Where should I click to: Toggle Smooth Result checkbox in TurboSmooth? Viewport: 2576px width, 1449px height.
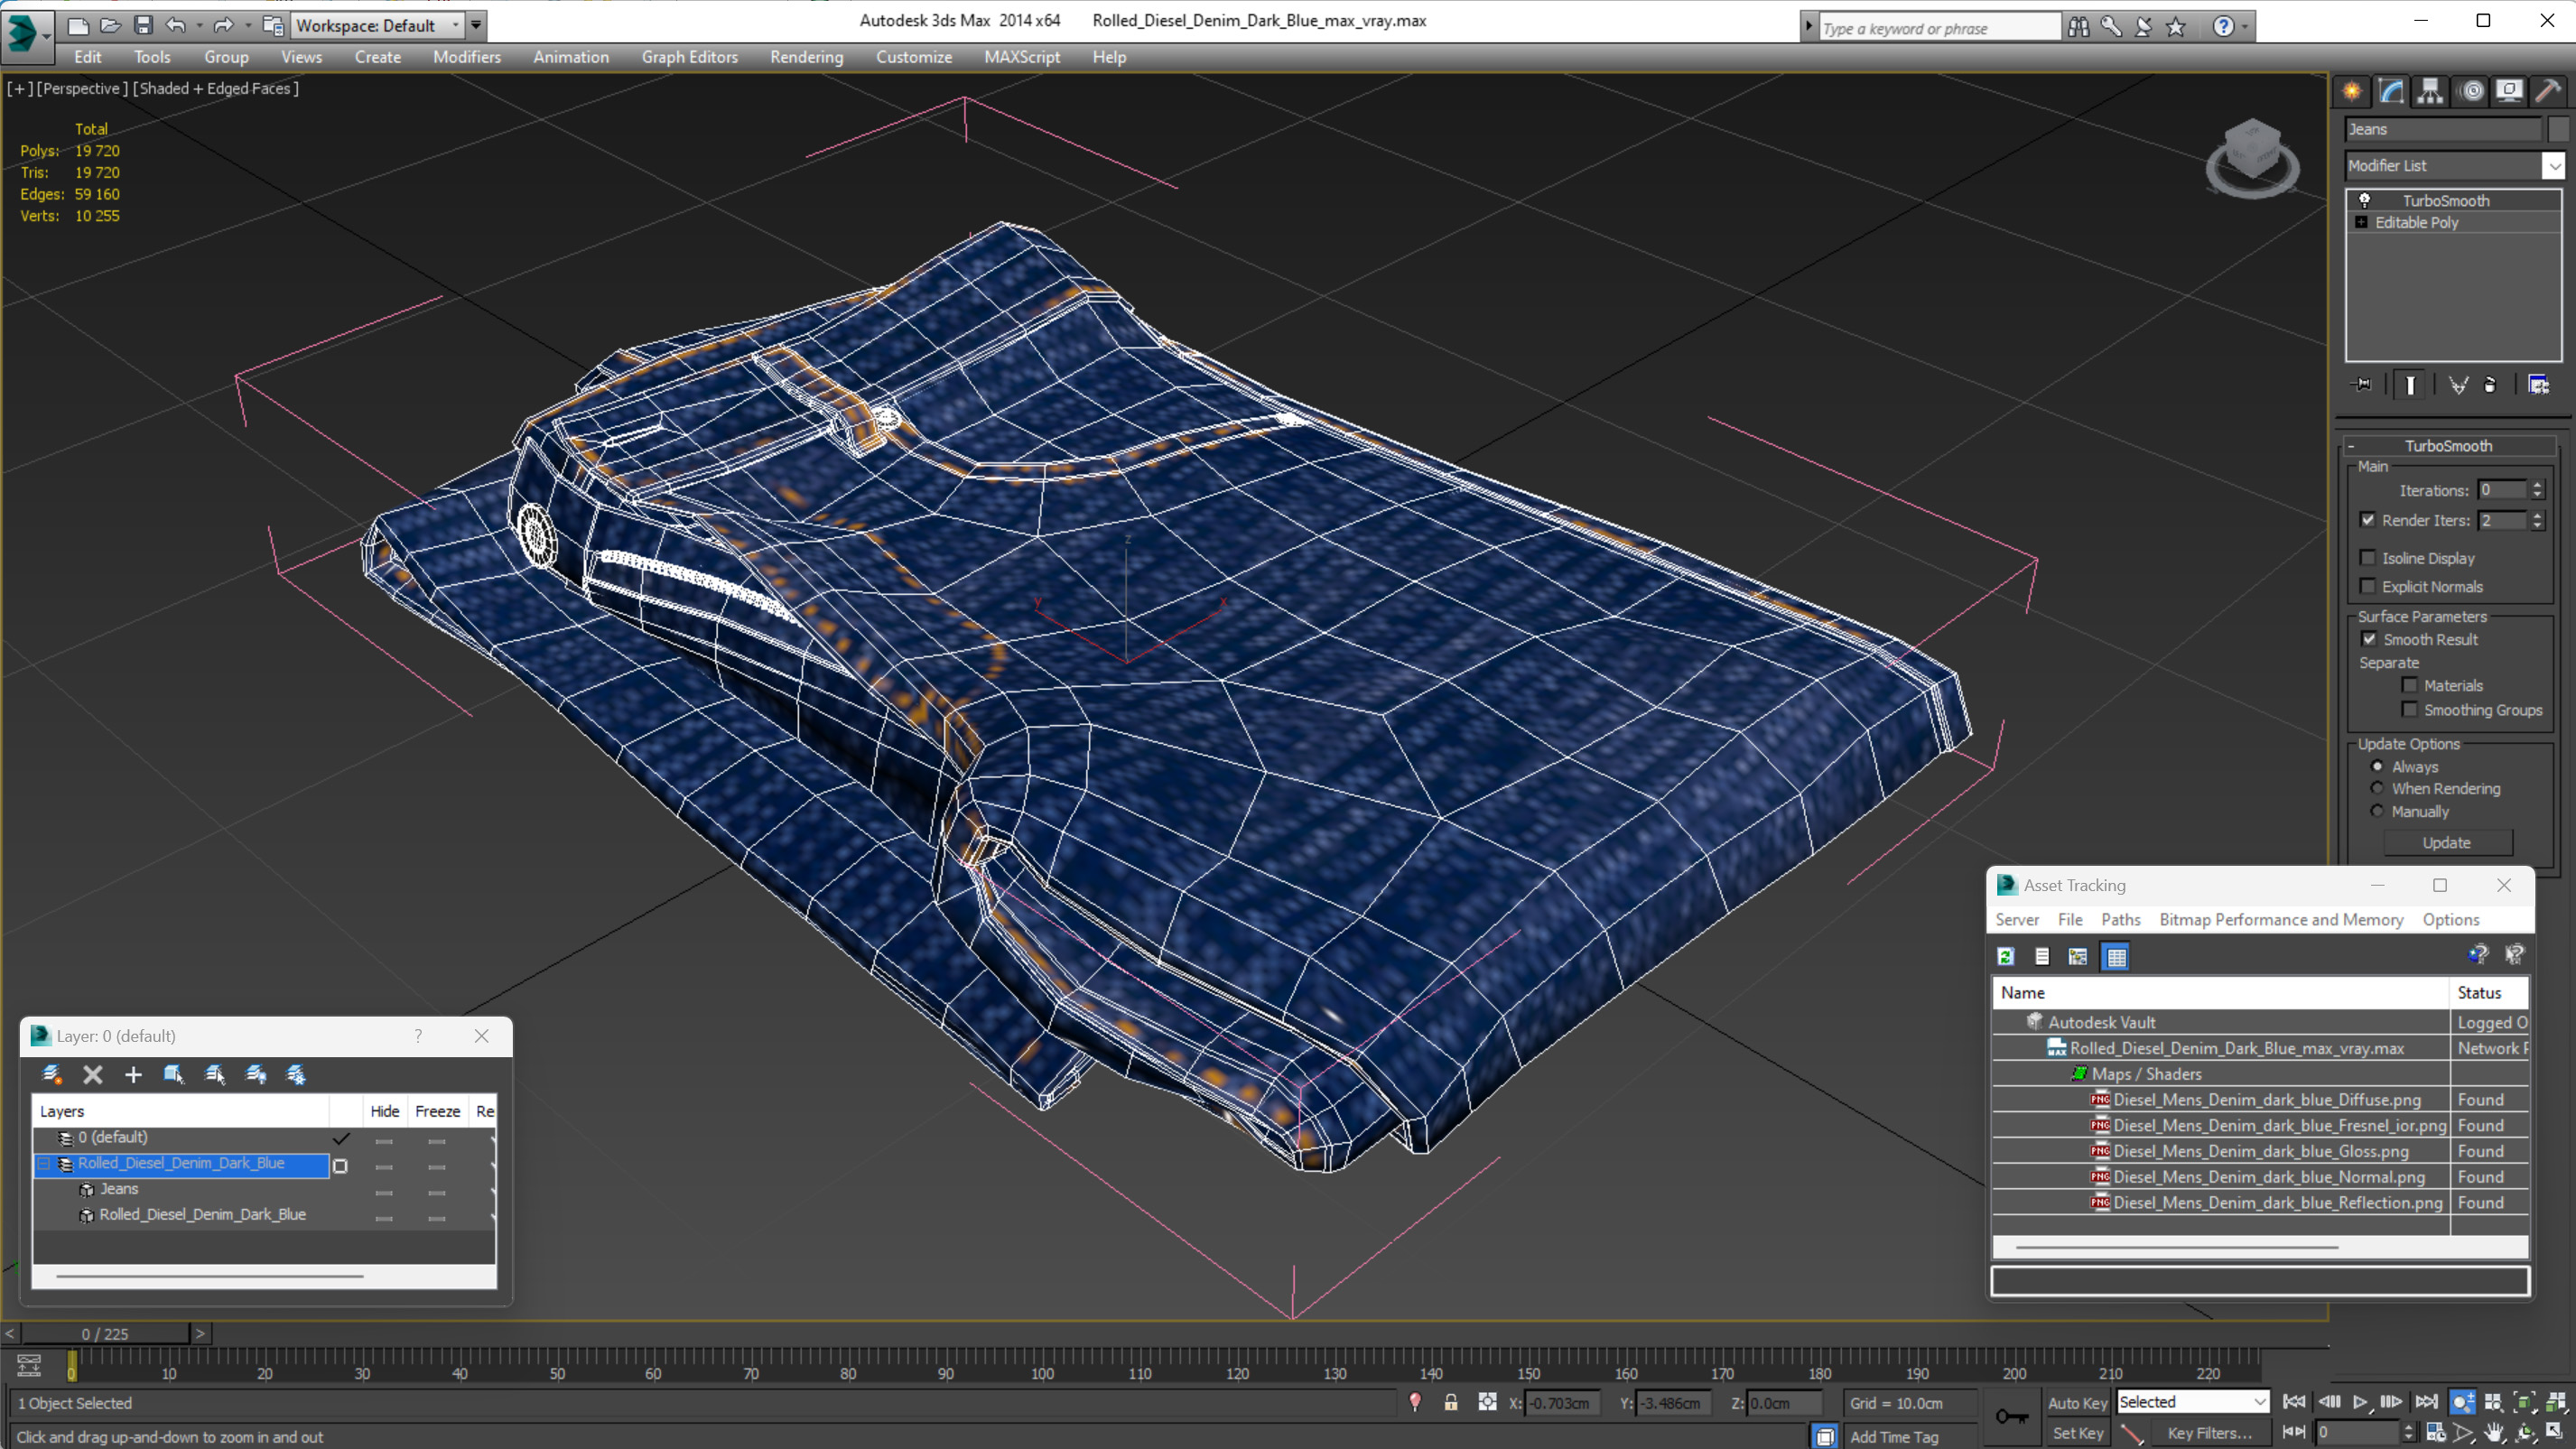pyautogui.click(x=2369, y=638)
